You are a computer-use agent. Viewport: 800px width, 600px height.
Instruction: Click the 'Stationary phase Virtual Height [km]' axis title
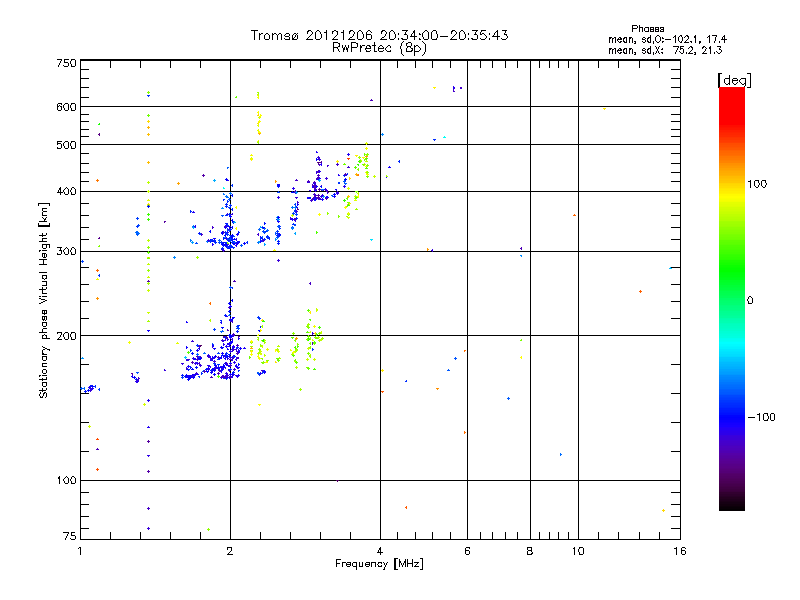pos(43,301)
